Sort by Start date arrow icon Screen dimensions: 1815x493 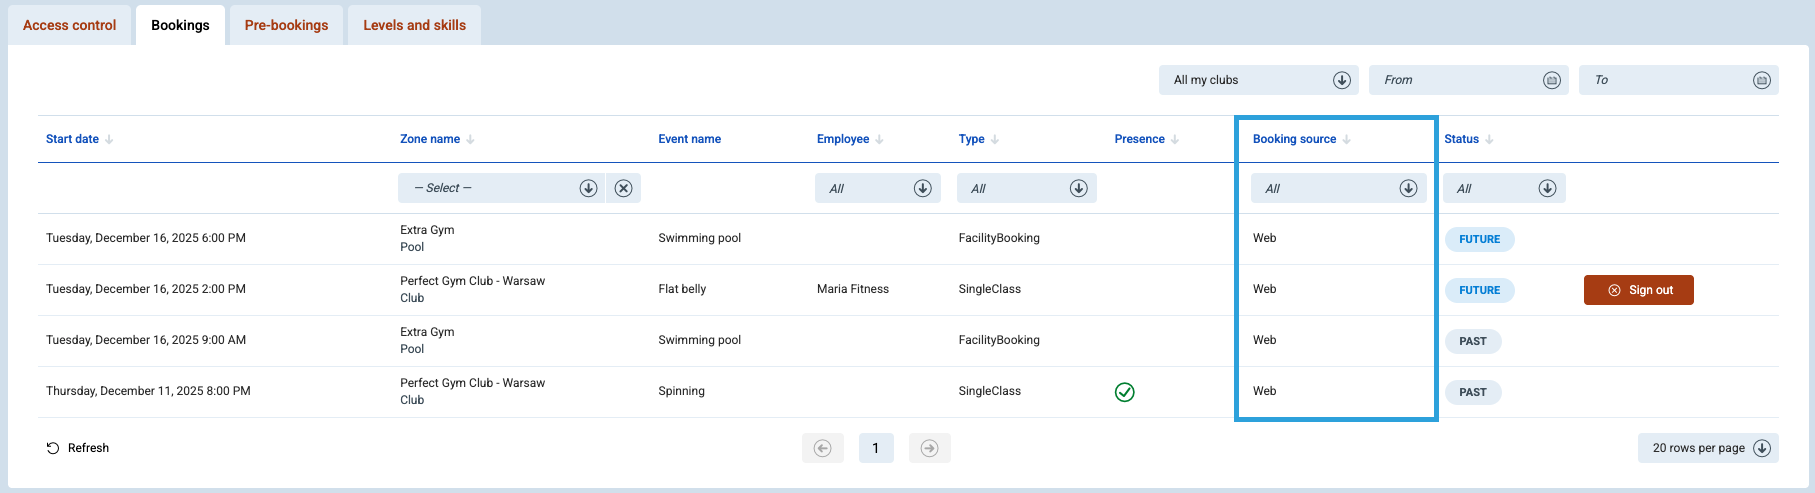point(109,139)
